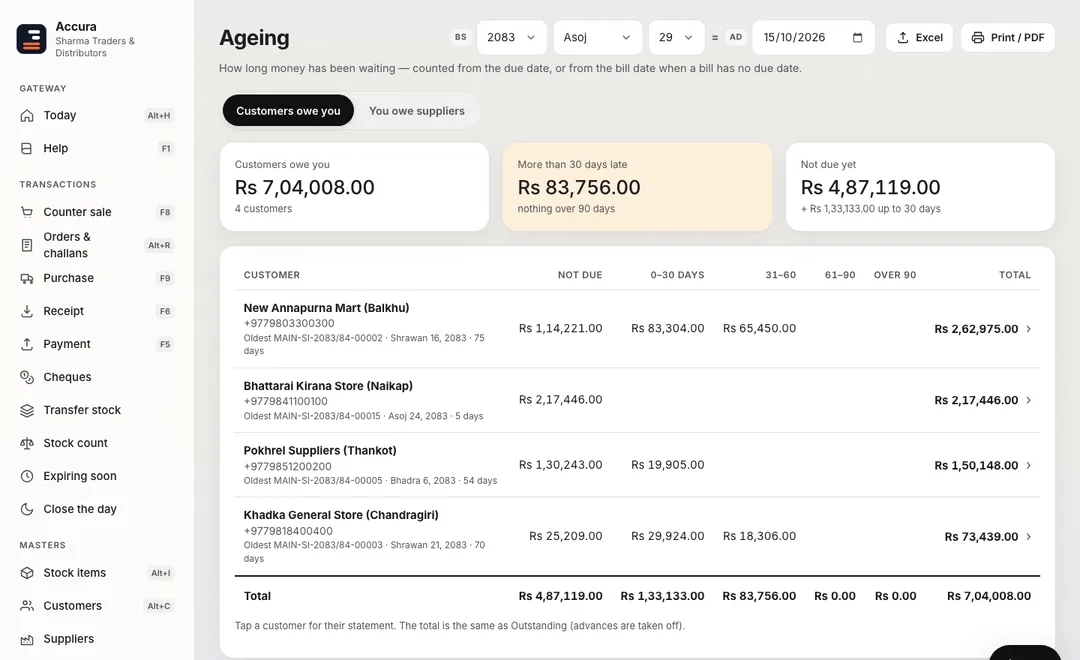Viewport: 1080px width, 660px height.
Task: Click the printer icon on Print / PDF
Action: coord(978,38)
